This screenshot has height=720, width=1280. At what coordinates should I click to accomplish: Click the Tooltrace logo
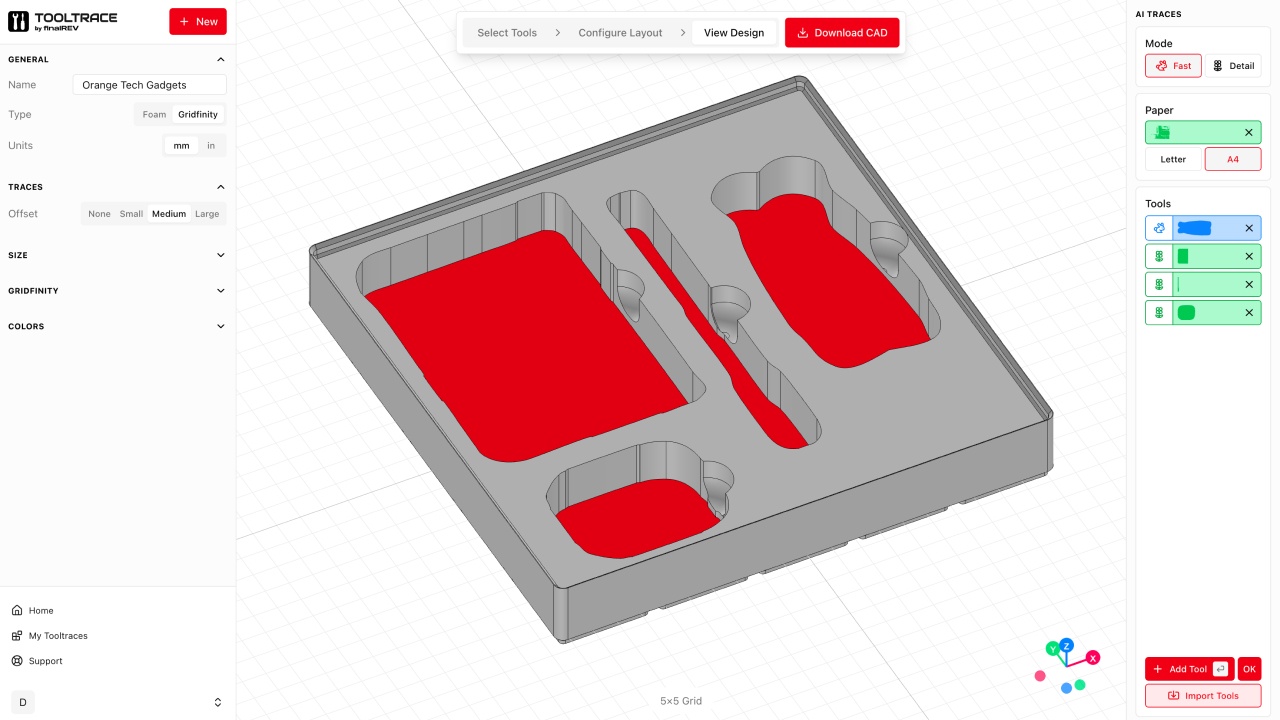[62, 22]
